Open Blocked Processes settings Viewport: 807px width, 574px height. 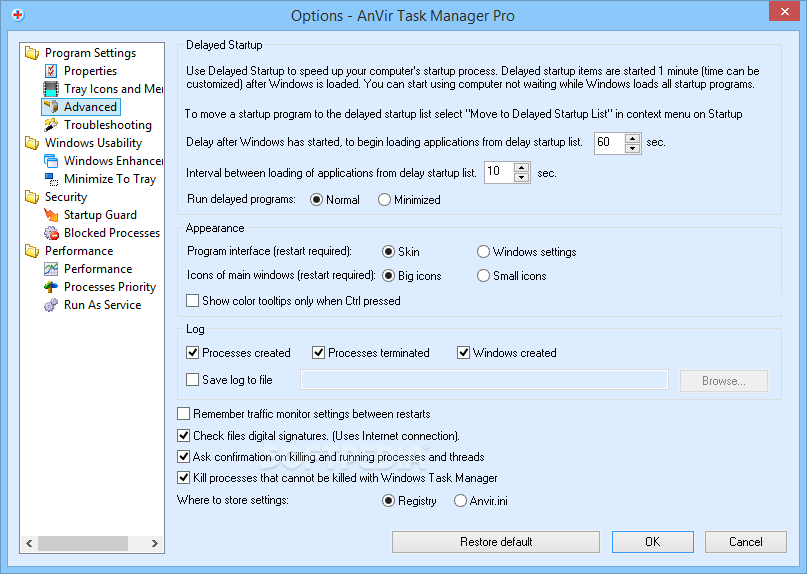[x=112, y=233]
